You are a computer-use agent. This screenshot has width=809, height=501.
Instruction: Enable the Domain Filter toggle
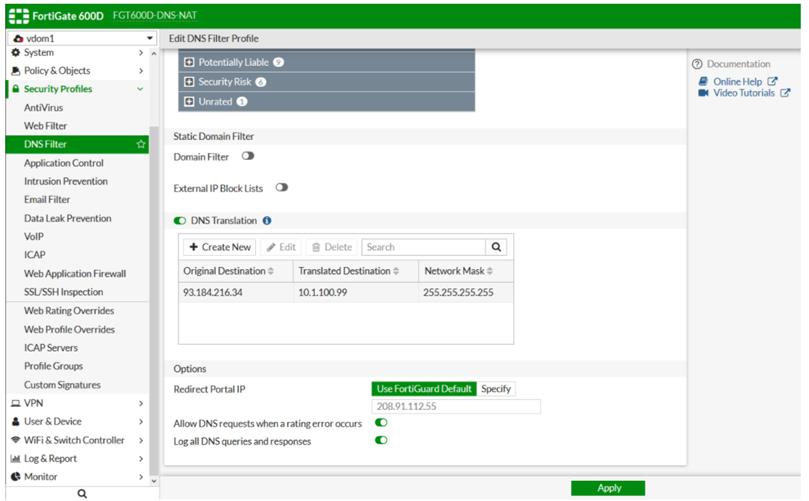248,156
